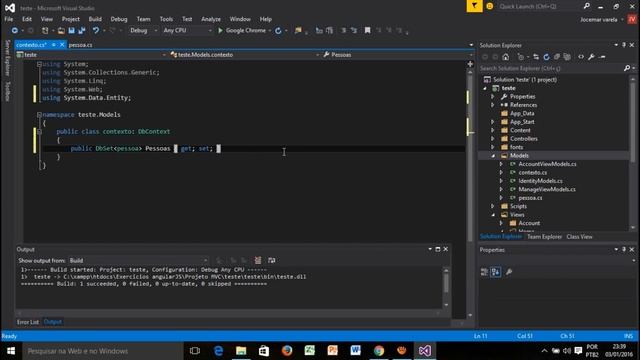Open the Build menu
Image resolution: width=640 pixels, height=360 pixels.
[95, 19]
